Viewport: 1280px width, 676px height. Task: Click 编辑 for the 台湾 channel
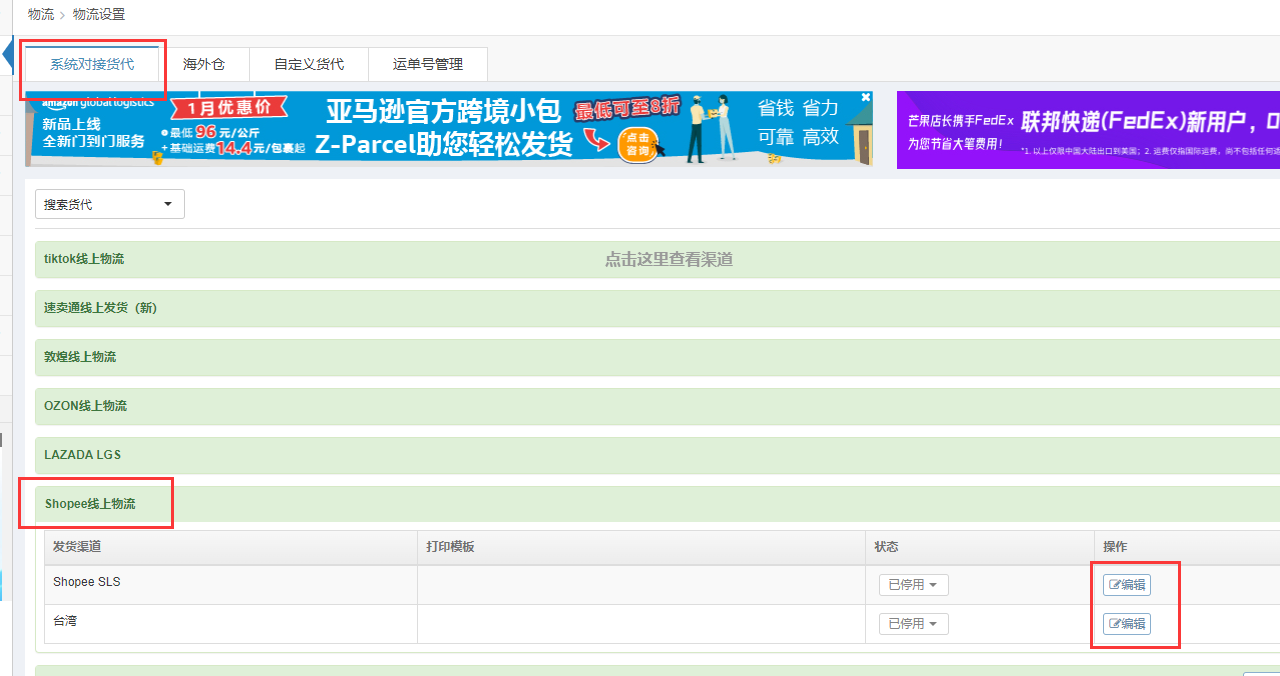coord(1127,624)
